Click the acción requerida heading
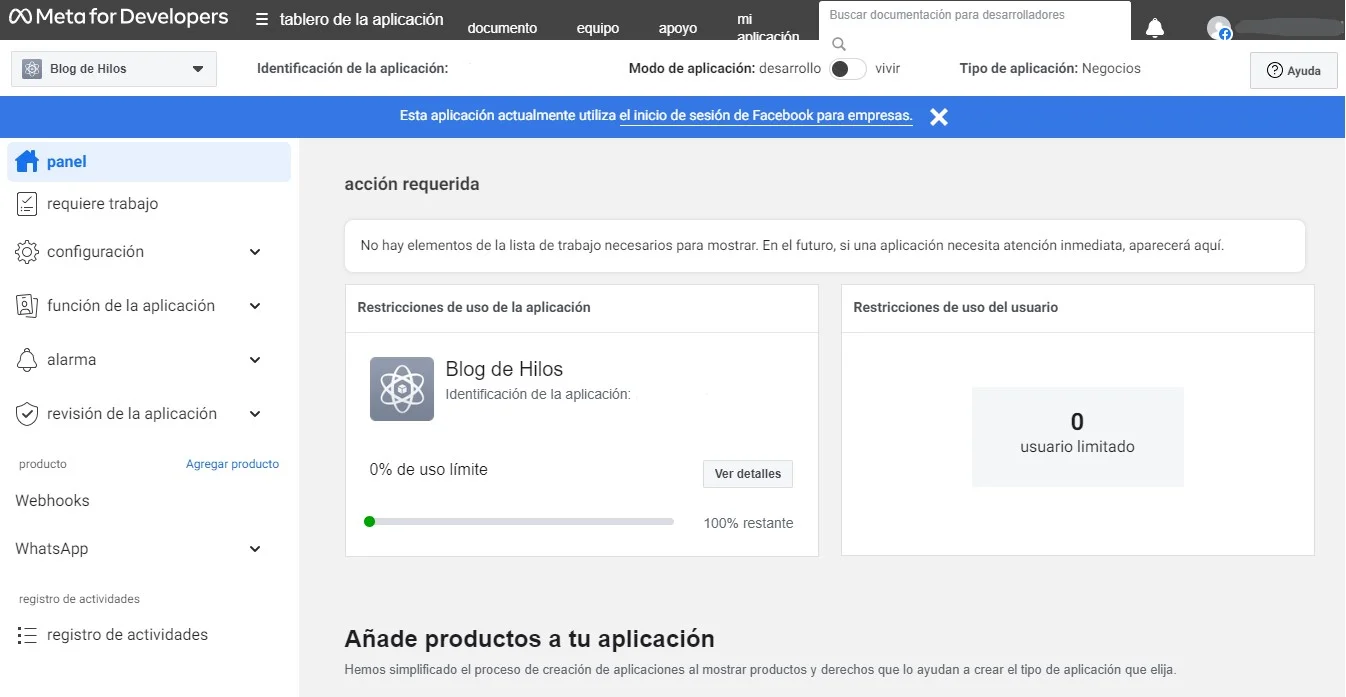The width and height of the screenshot is (1346, 697). tap(412, 184)
